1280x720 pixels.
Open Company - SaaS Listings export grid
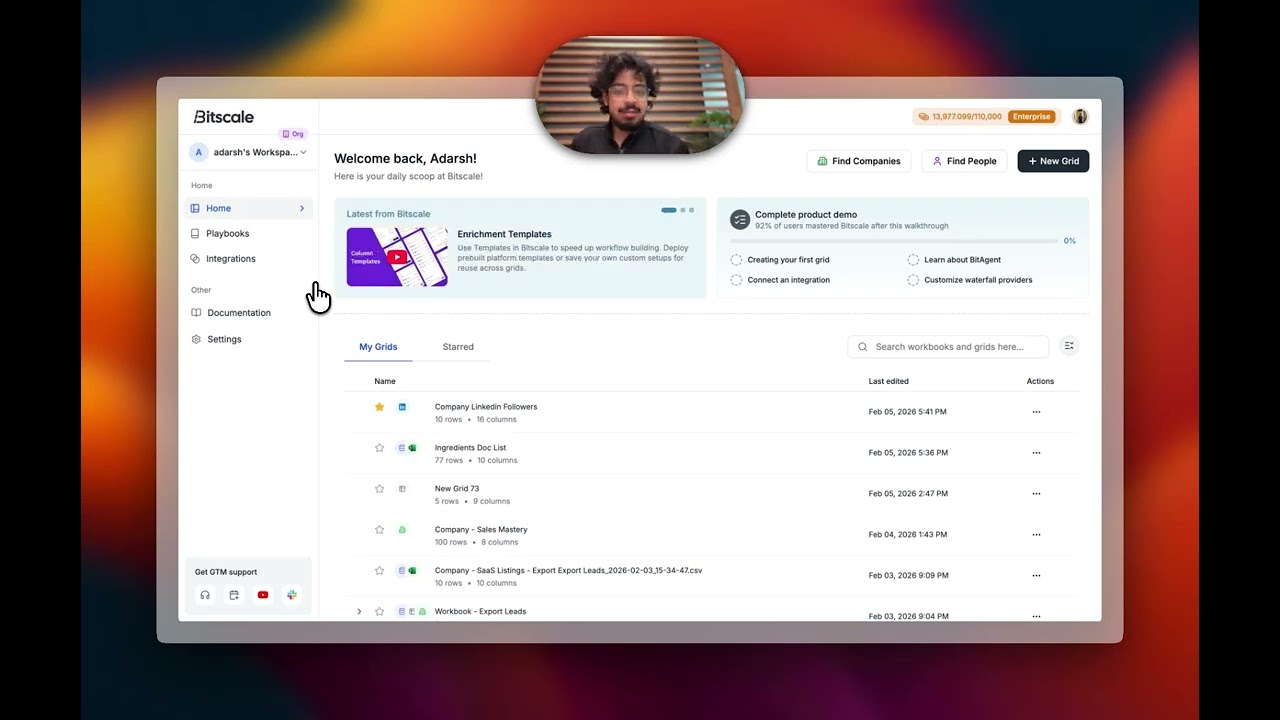click(x=568, y=571)
